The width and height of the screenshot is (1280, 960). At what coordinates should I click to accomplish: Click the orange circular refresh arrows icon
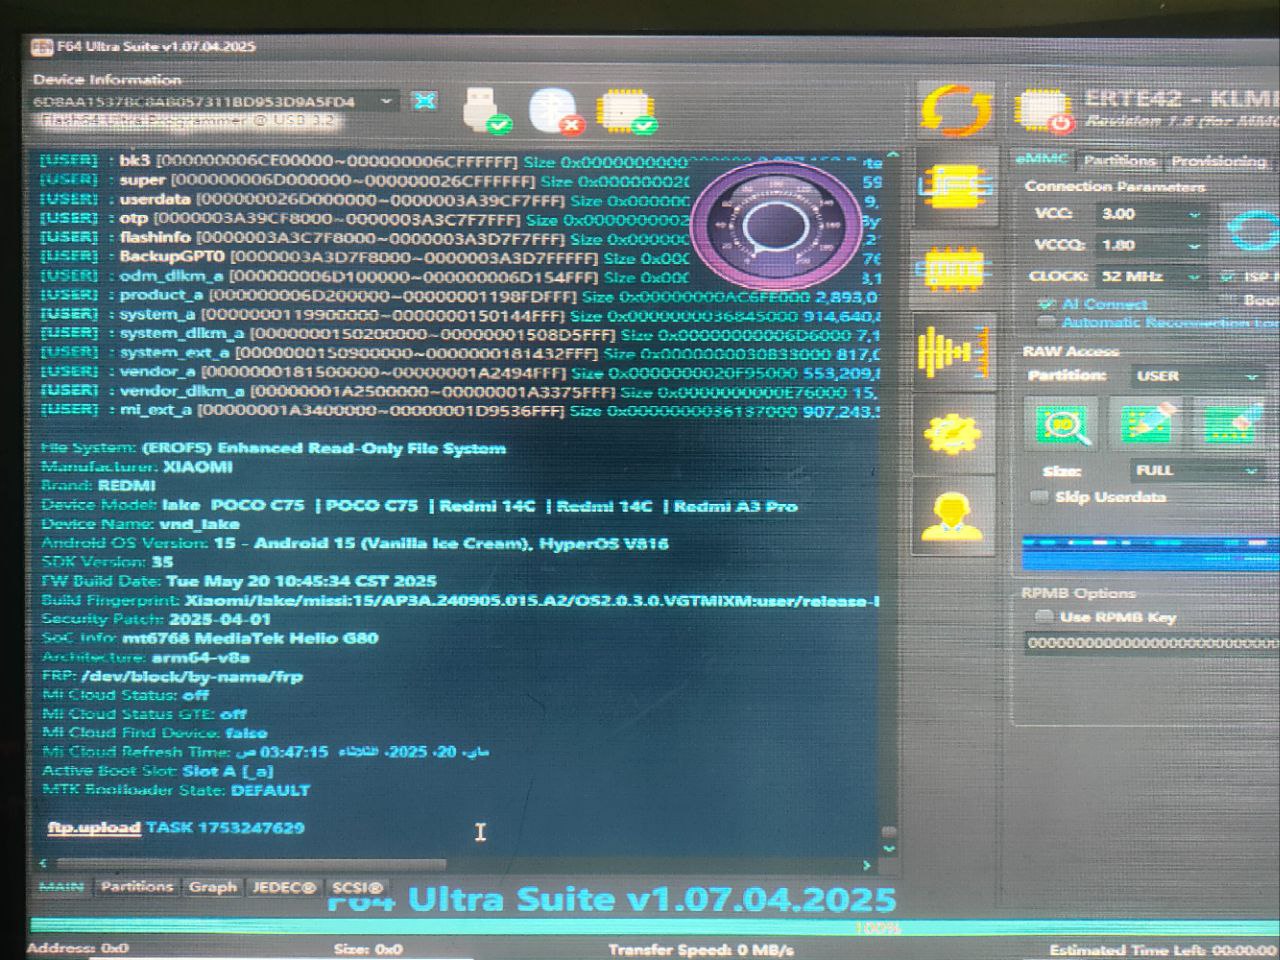pos(956,110)
